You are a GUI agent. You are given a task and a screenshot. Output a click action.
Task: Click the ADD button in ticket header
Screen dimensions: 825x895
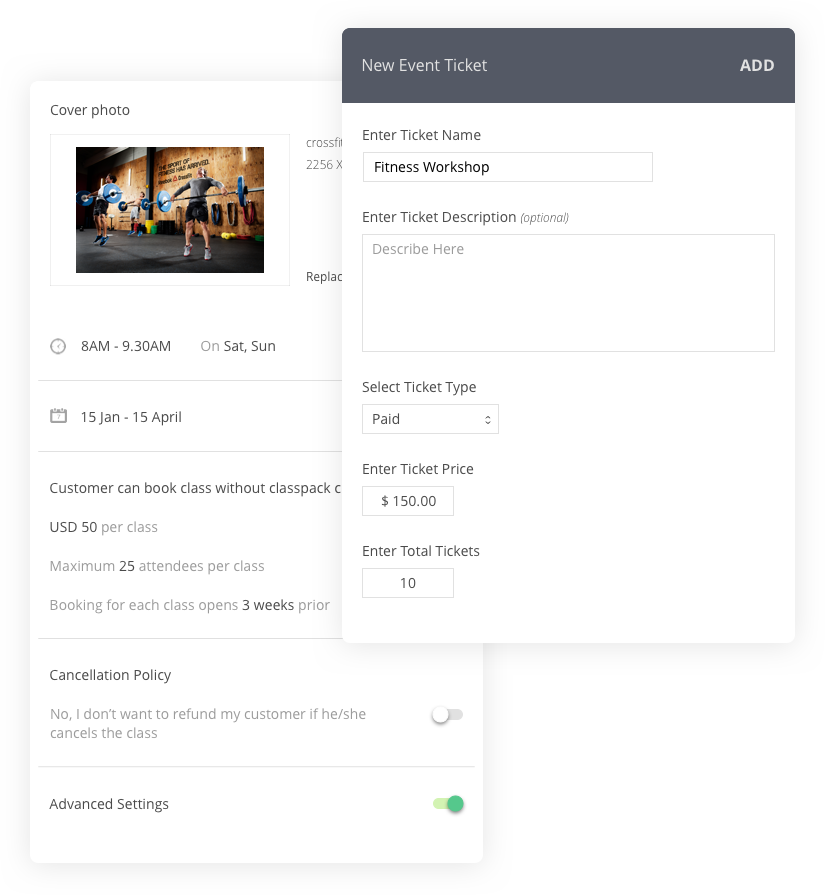point(756,65)
